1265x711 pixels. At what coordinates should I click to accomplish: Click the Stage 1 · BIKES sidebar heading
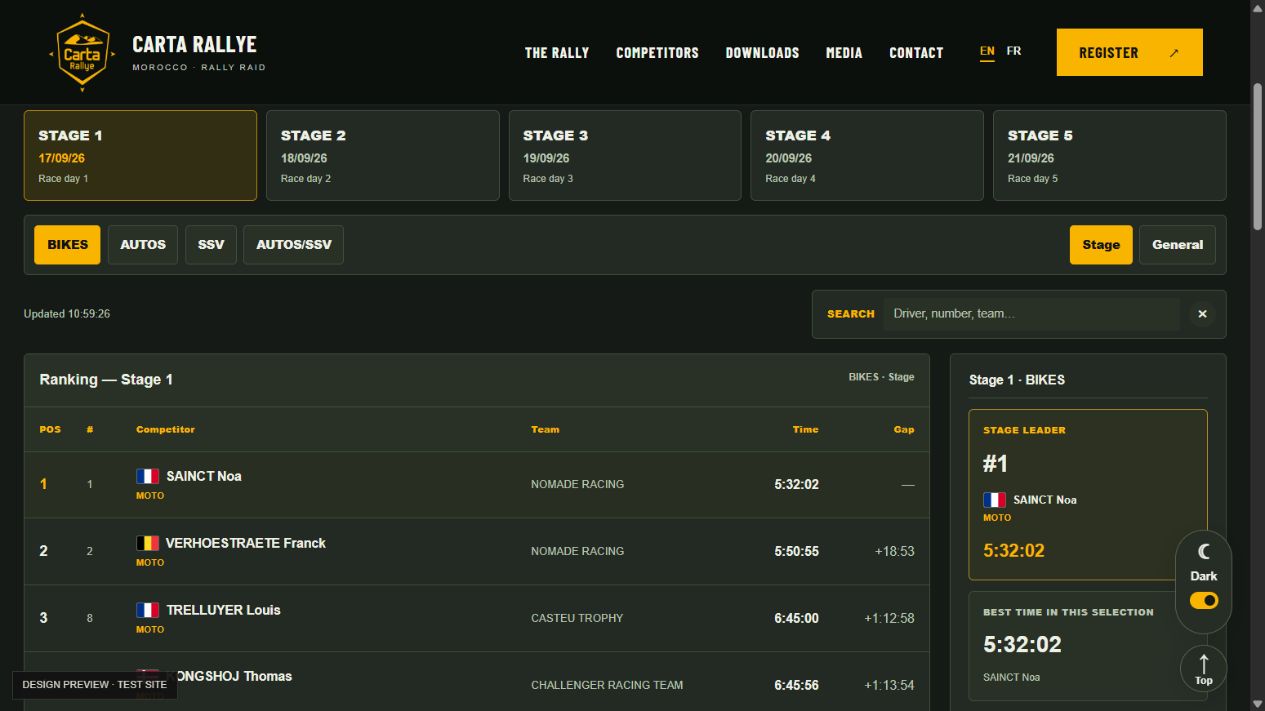pyautogui.click(x=1017, y=380)
